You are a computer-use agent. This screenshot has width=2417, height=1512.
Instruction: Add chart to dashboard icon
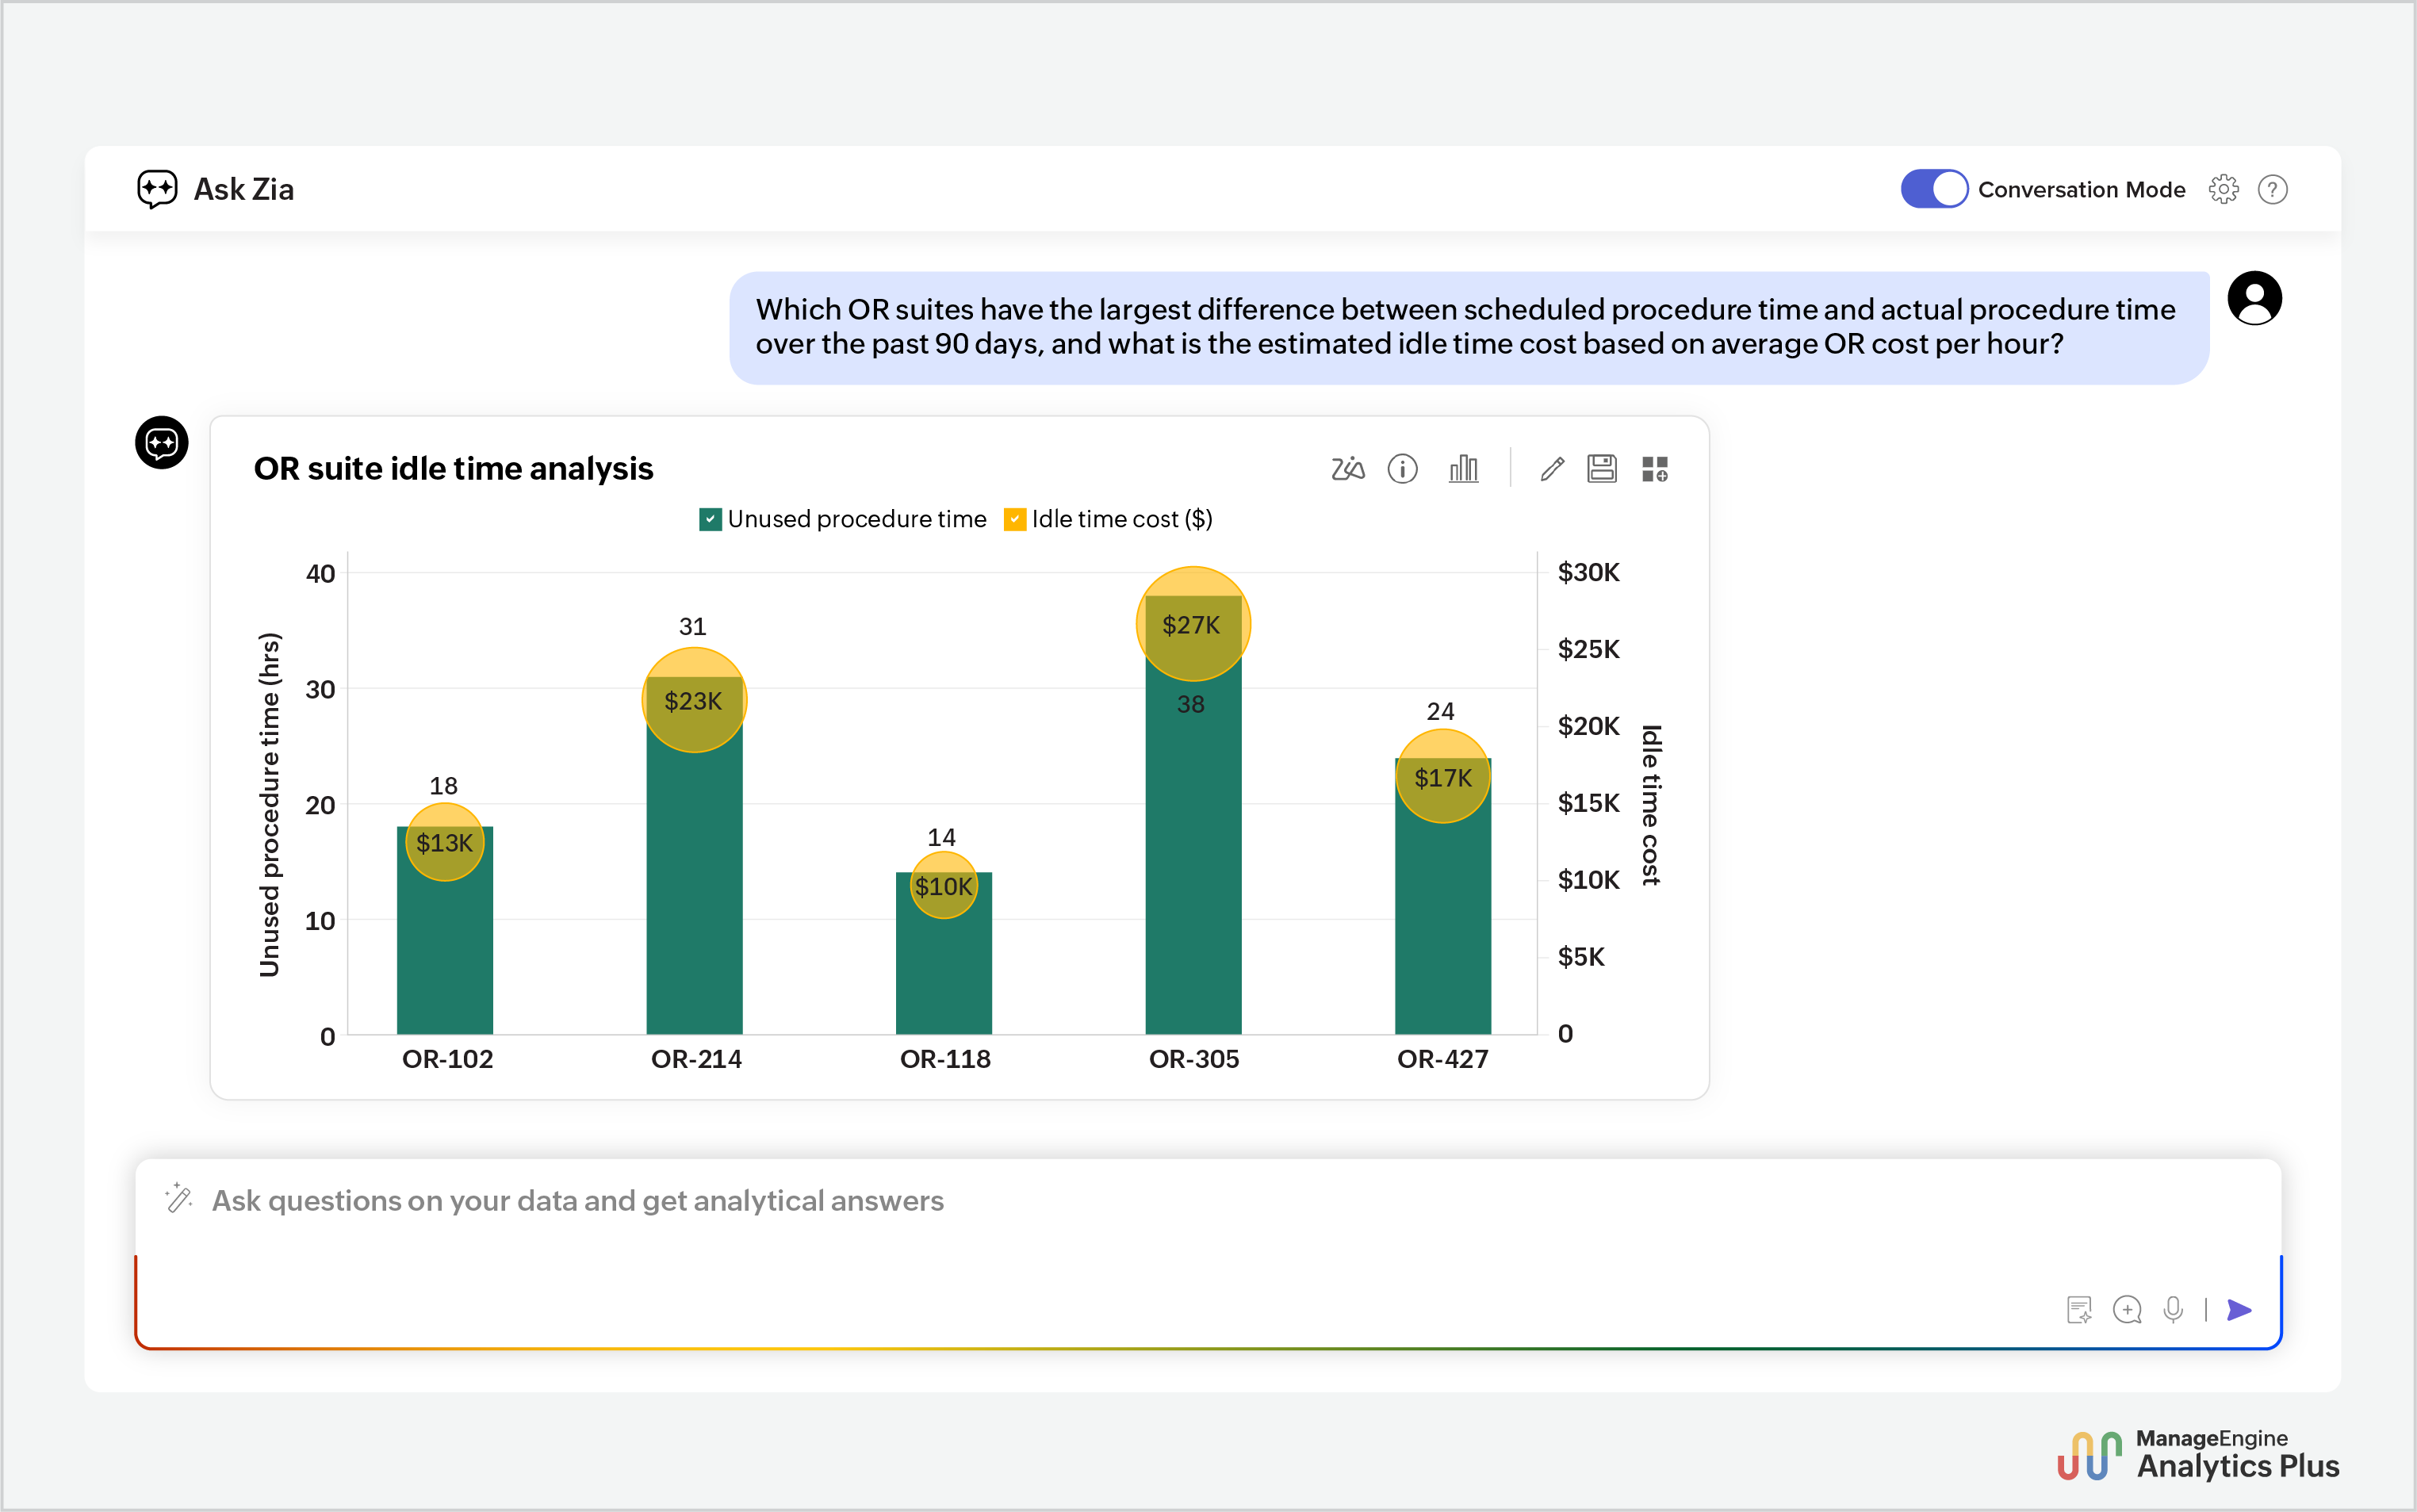click(1655, 468)
